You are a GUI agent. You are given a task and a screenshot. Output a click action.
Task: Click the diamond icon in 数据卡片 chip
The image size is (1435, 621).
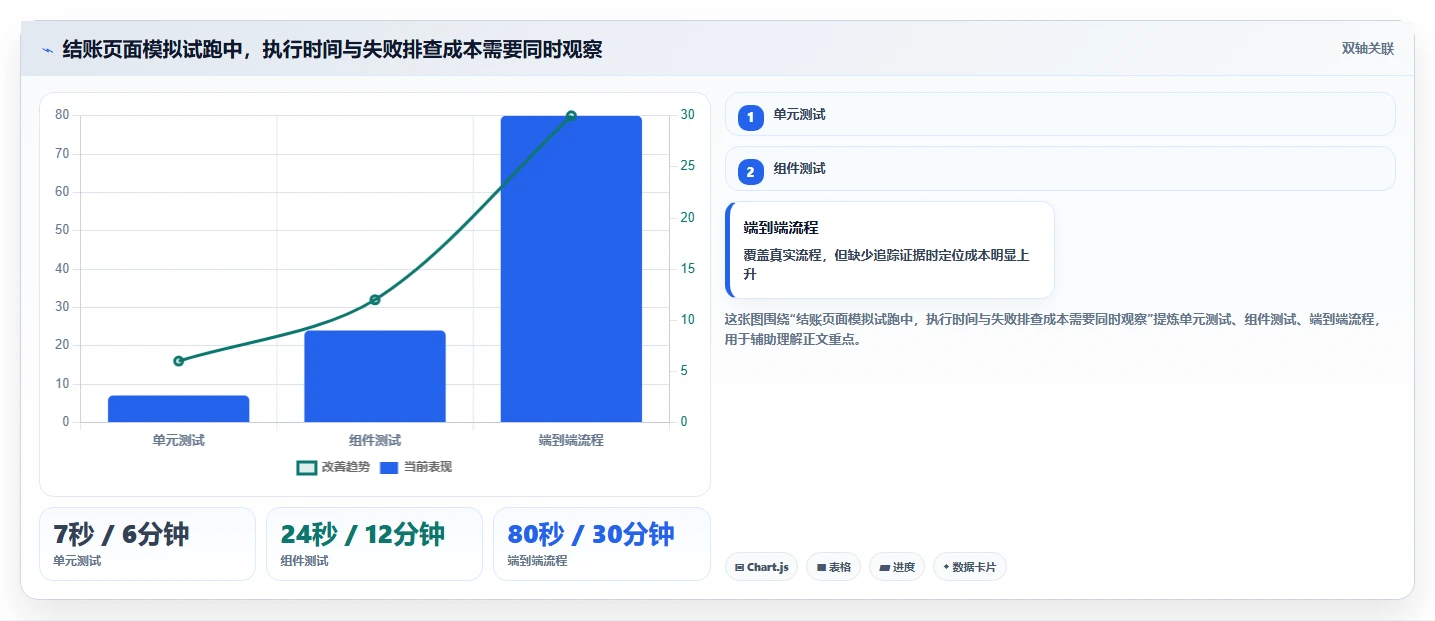(x=946, y=567)
